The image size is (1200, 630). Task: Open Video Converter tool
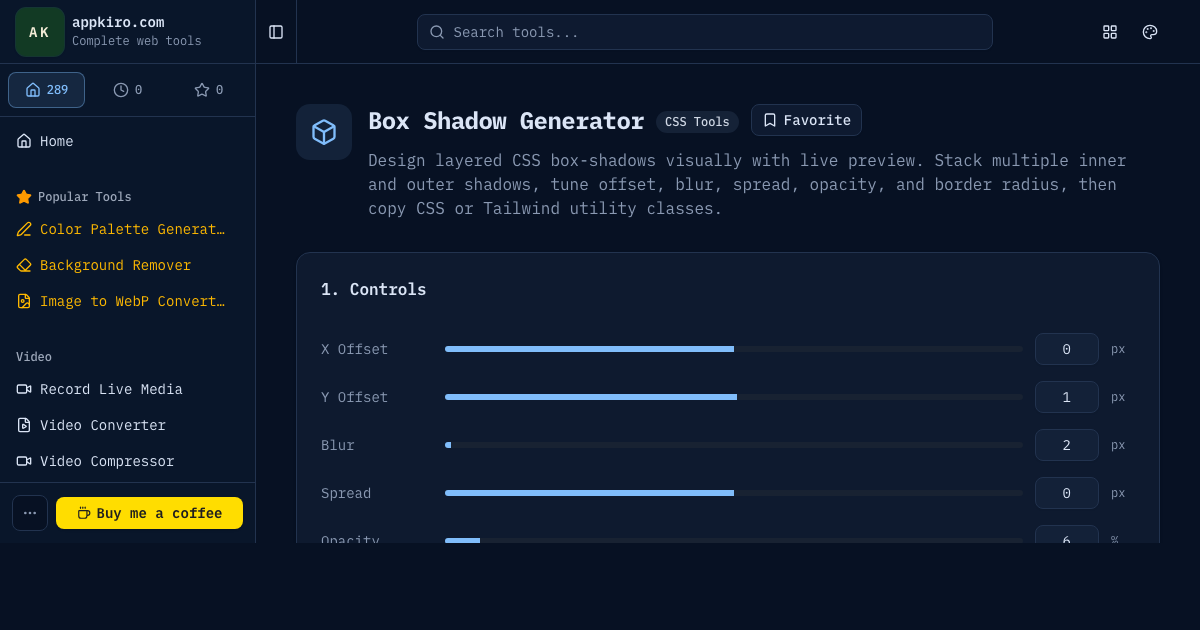(128, 425)
